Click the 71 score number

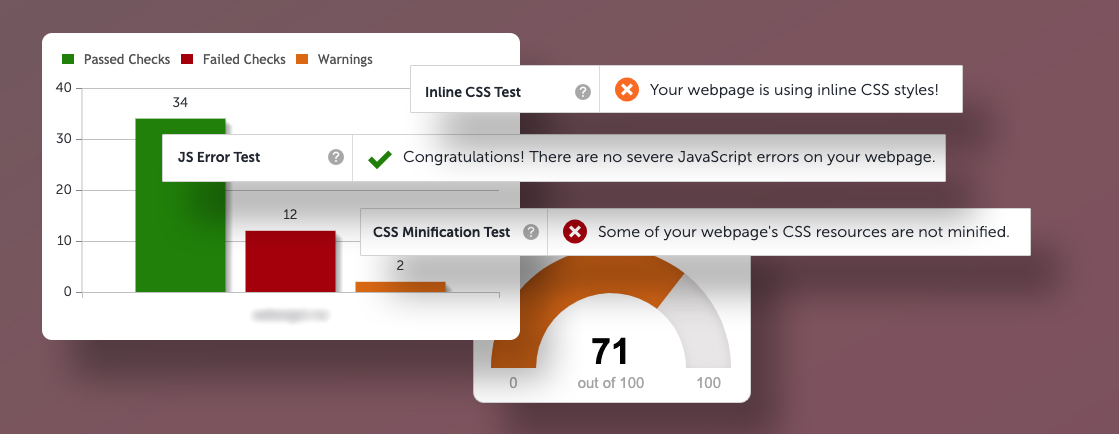610,351
